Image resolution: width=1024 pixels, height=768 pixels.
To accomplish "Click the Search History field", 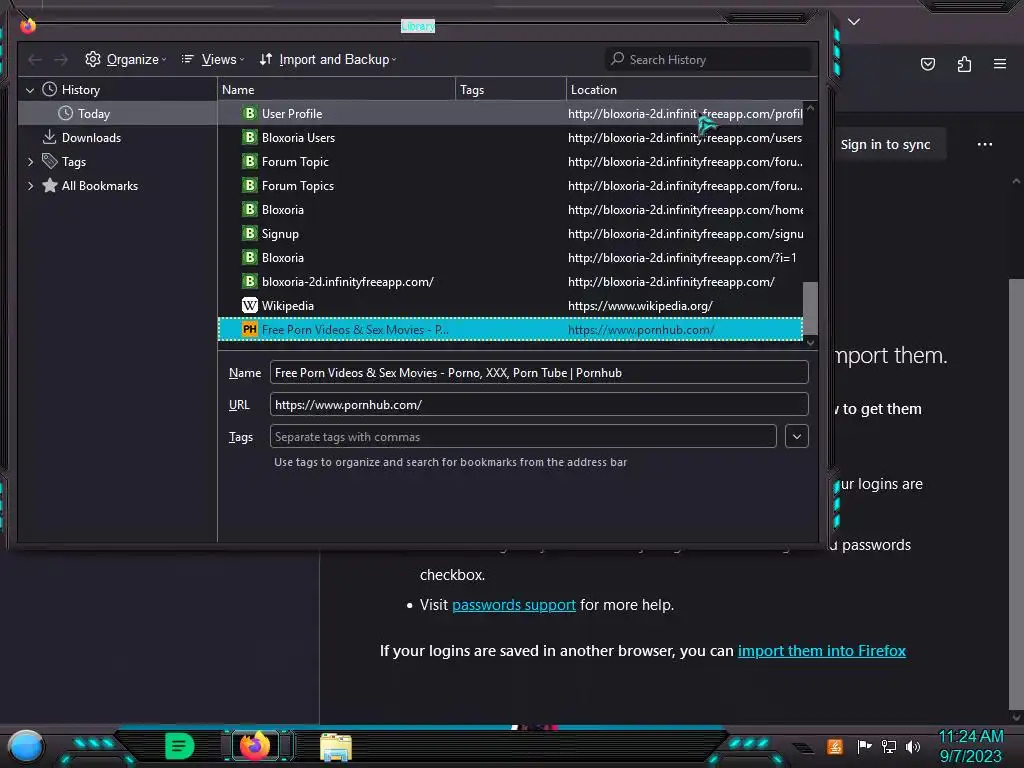I will tap(708, 59).
